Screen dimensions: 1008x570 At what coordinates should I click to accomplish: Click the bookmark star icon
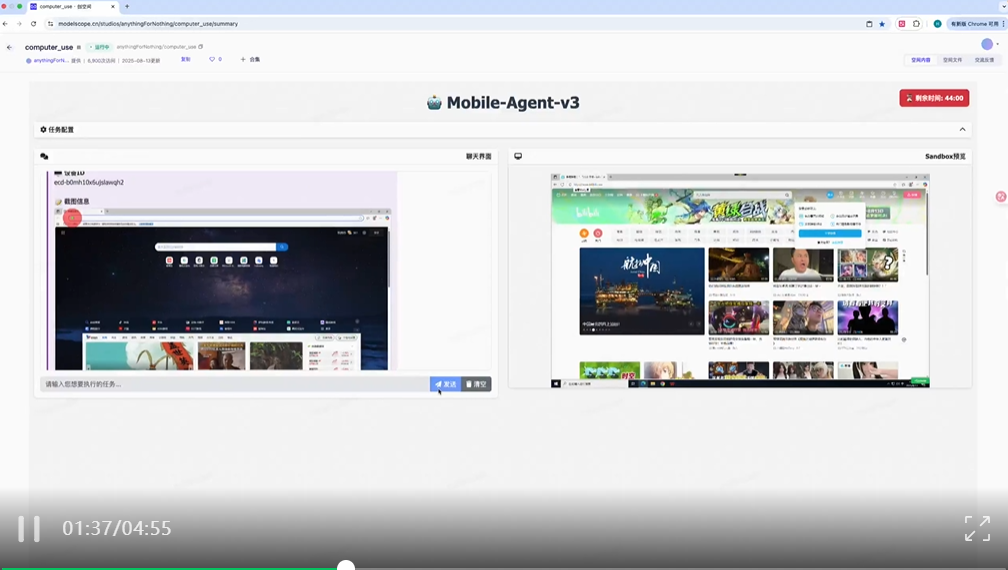[x=882, y=24]
